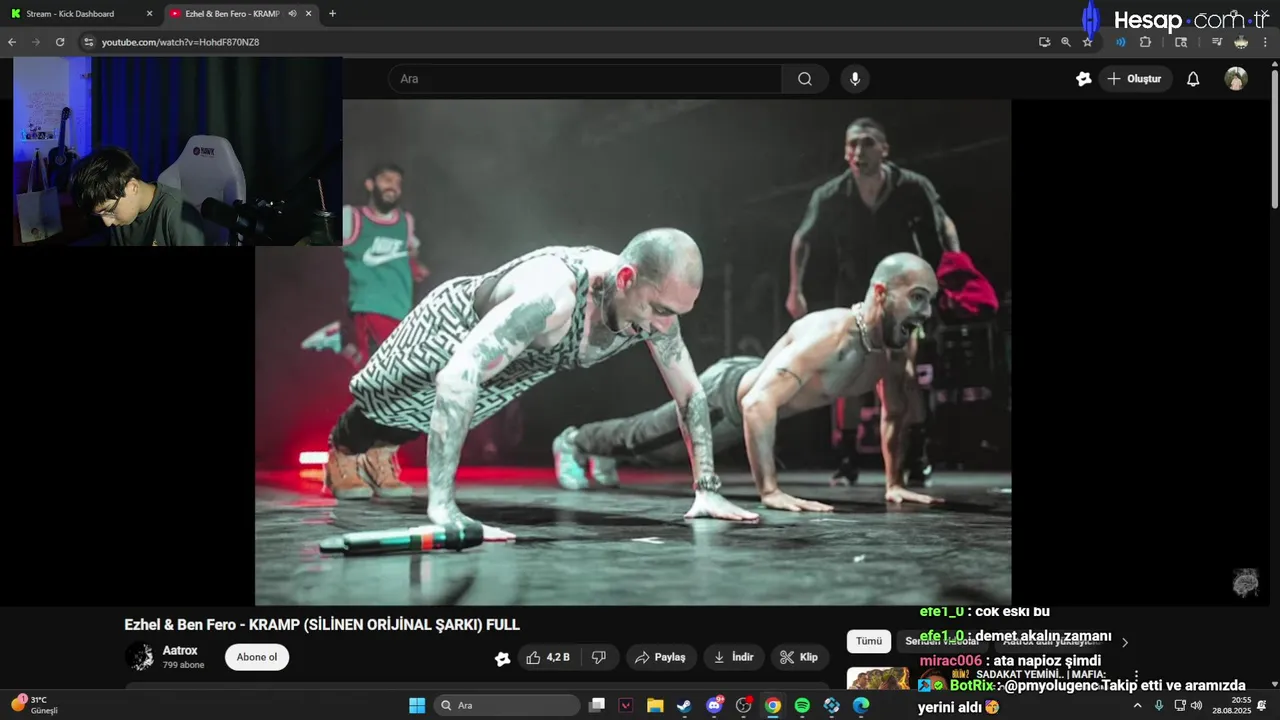Open the blue sound-wave extension icon
This screenshot has height=720, width=1280.
pyautogui.click(x=1121, y=42)
